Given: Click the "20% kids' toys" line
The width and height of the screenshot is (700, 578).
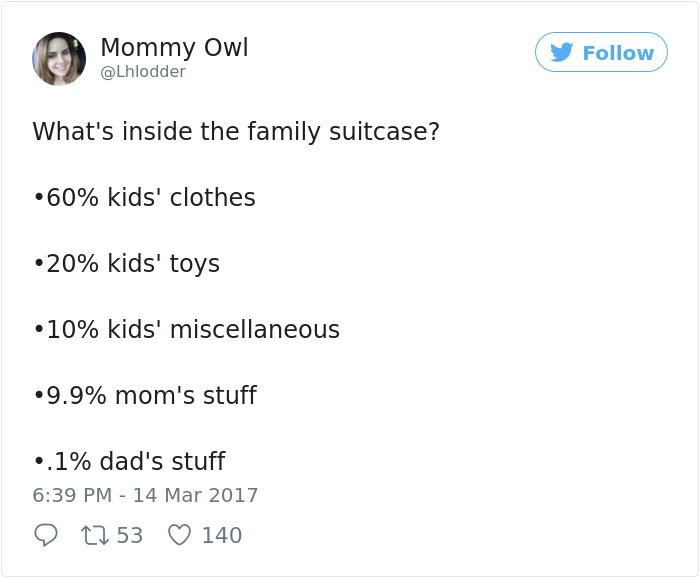Looking at the screenshot, I should [126, 264].
